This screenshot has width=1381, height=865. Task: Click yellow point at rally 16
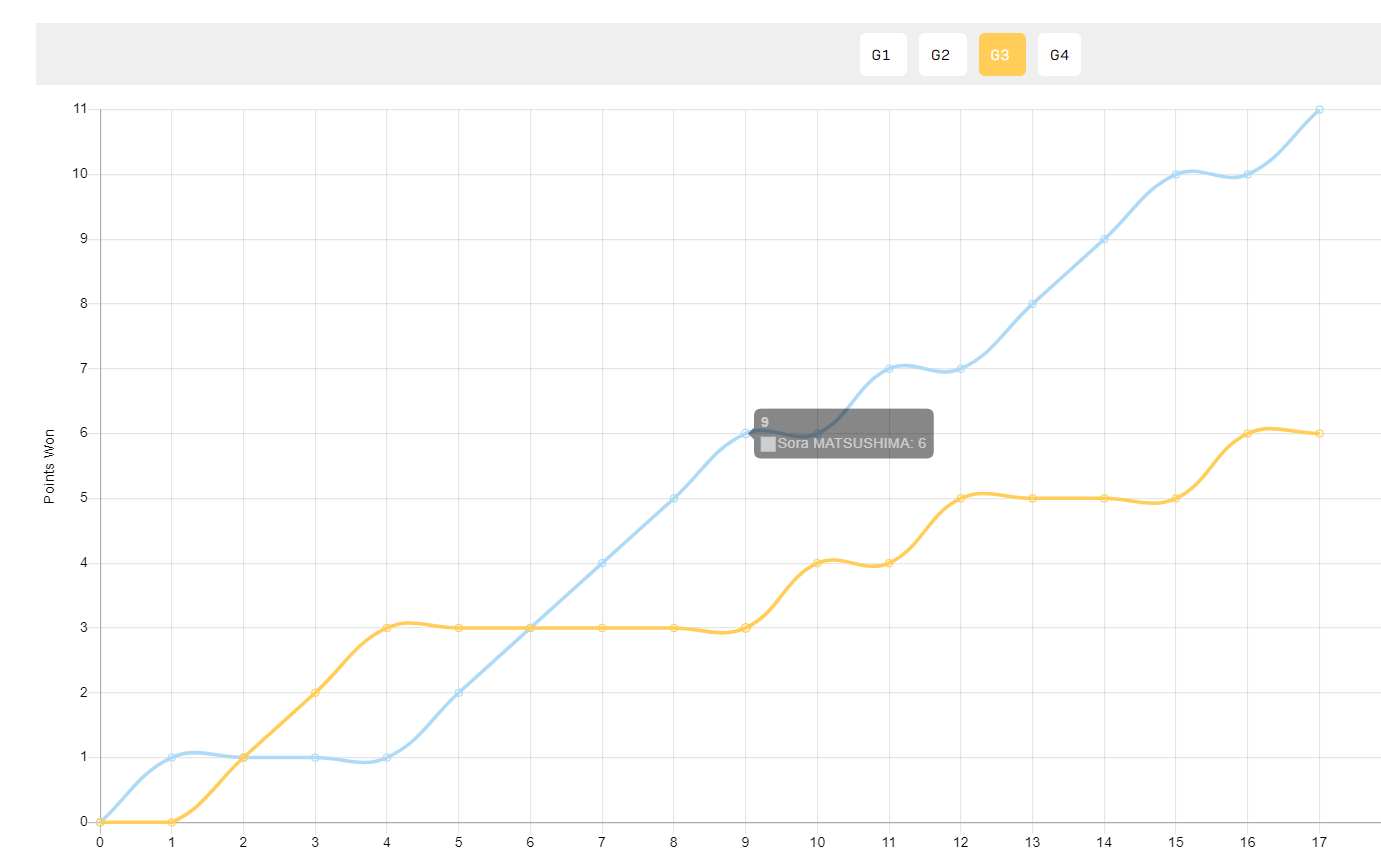[1248, 433]
